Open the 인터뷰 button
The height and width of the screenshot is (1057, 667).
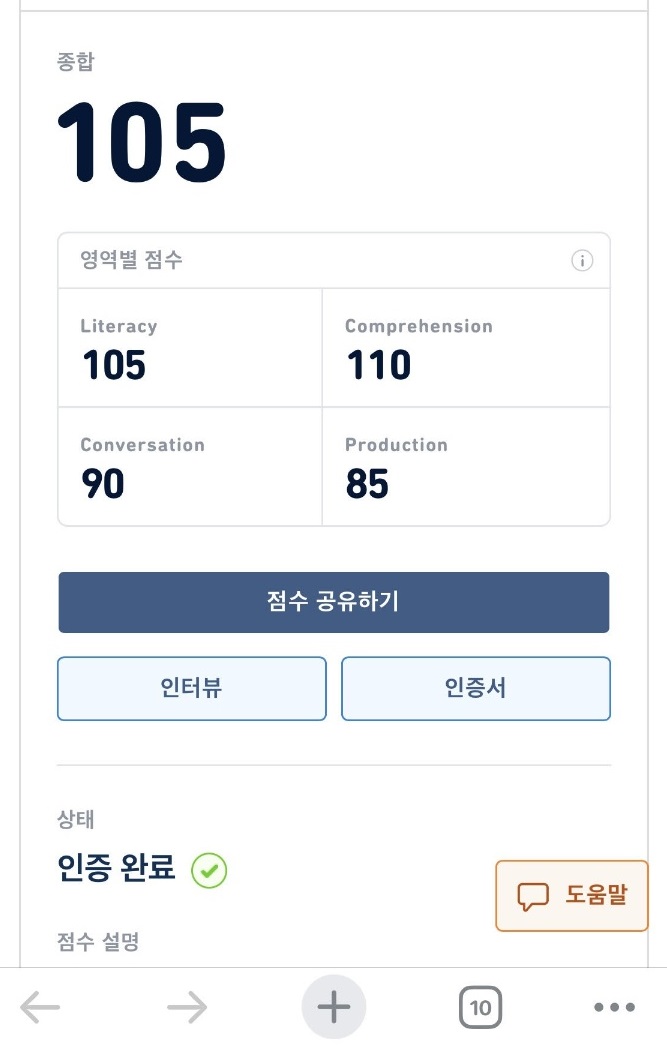pos(192,688)
